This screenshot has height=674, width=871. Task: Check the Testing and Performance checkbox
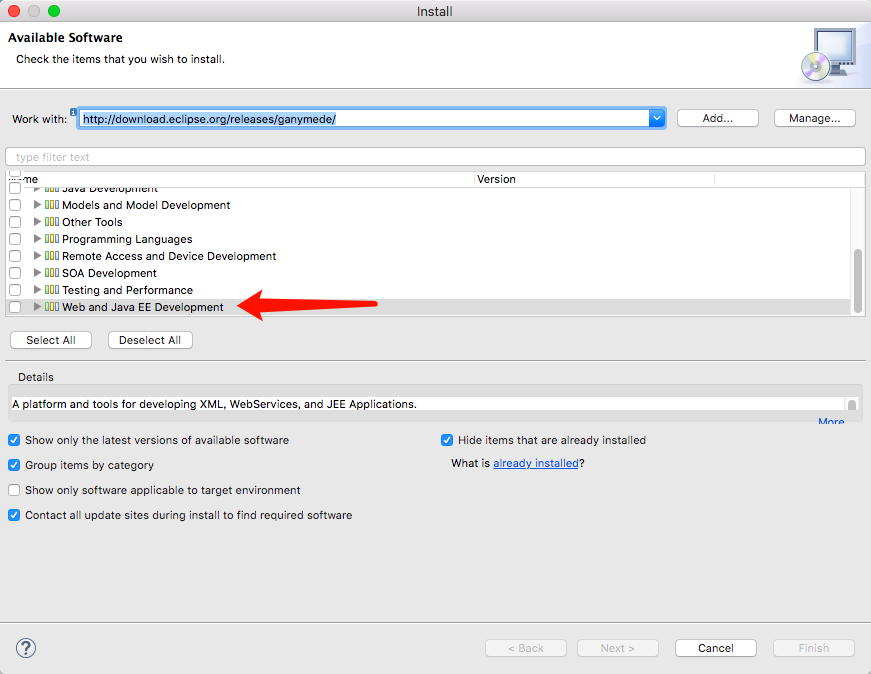pyautogui.click(x=15, y=290)
